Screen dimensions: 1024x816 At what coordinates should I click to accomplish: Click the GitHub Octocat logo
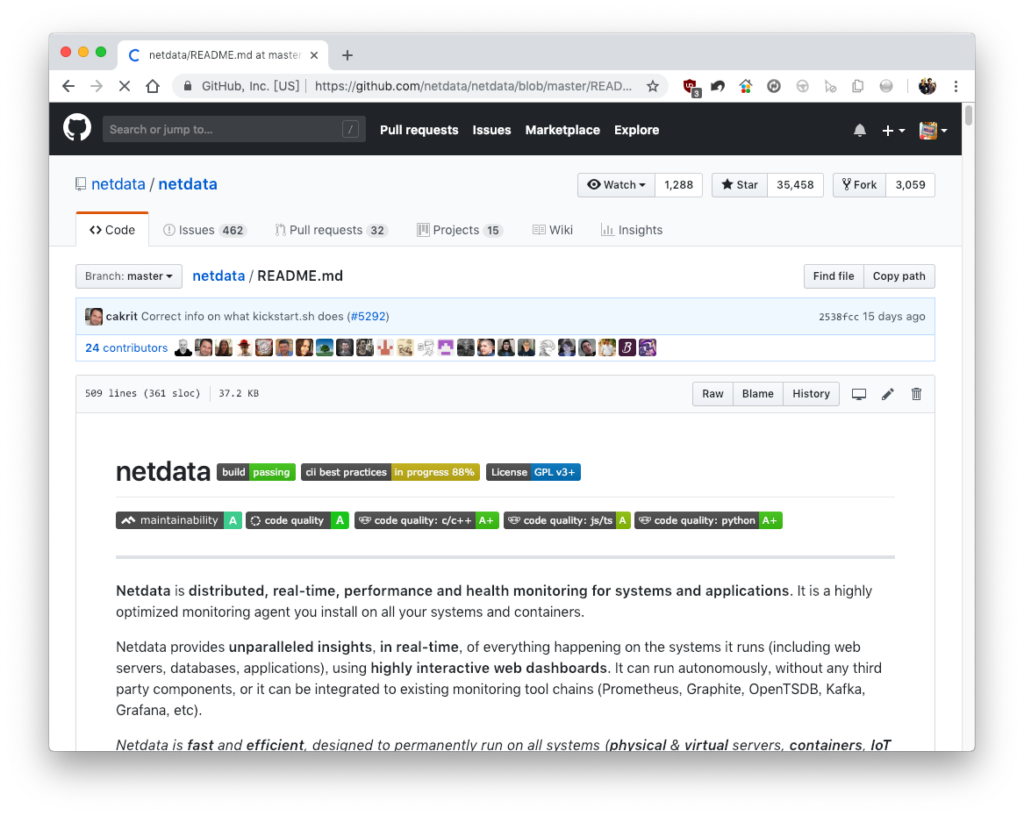tap(77, 128)
